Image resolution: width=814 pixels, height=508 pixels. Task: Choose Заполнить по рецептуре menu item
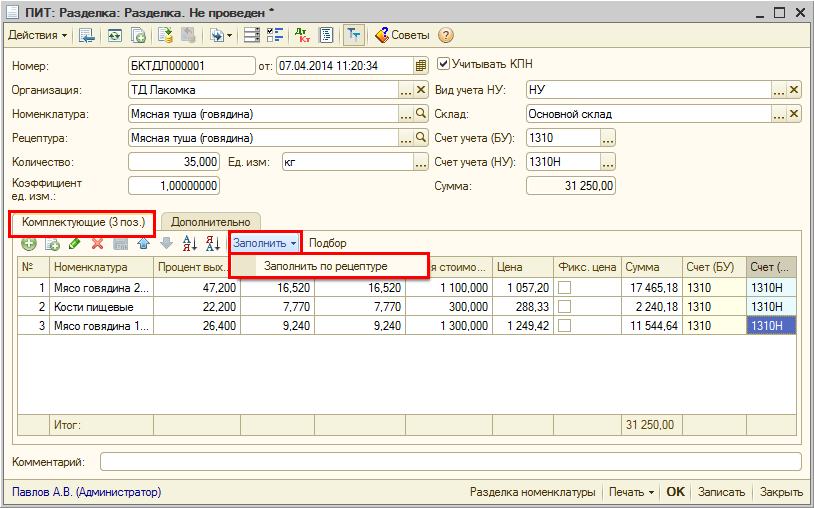[x=325, y=266]
